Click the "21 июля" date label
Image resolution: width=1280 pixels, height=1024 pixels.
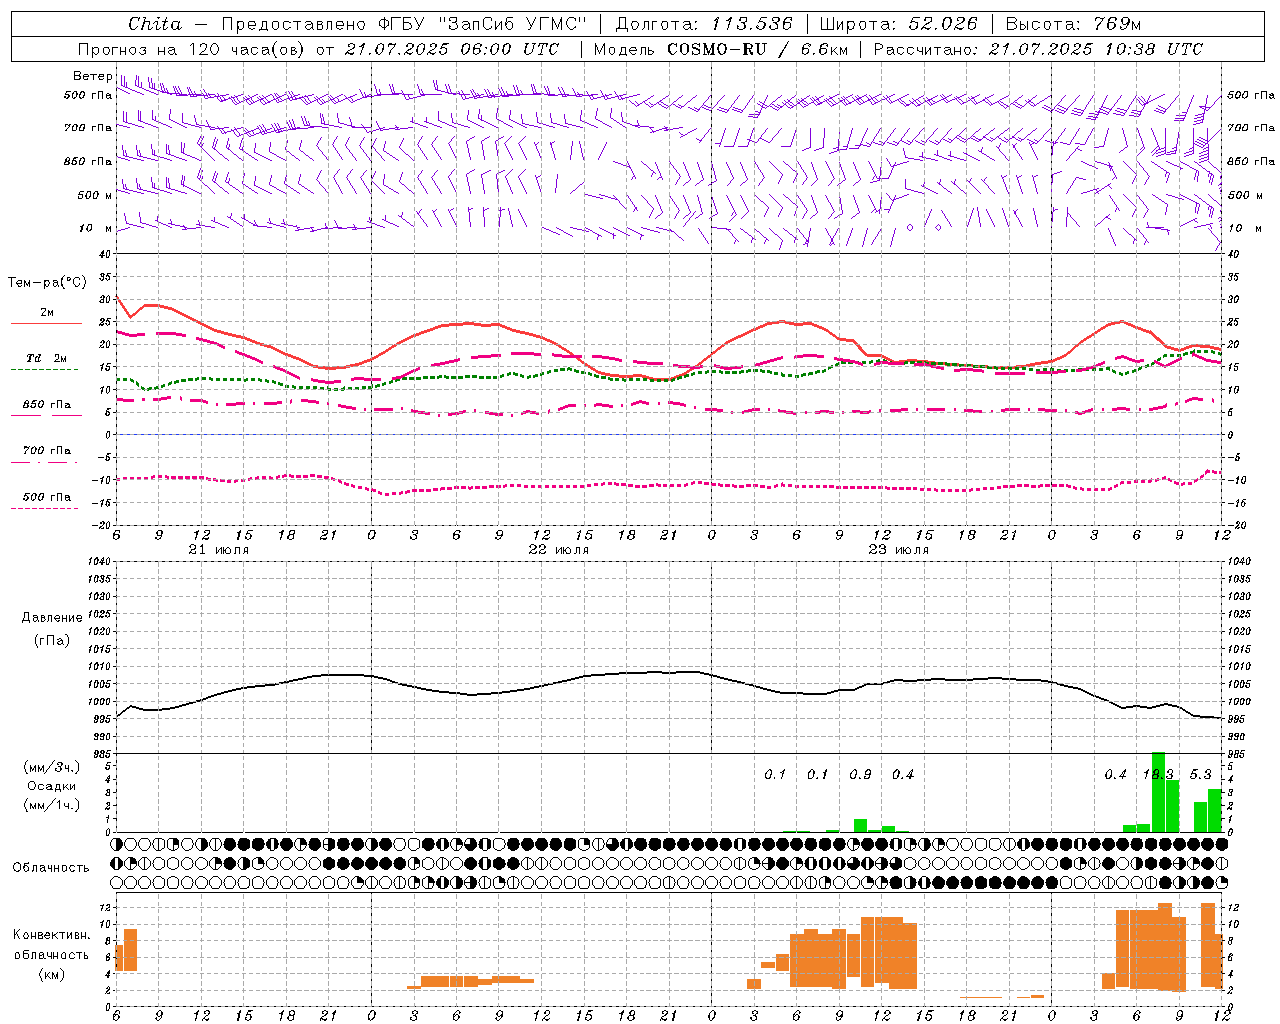point(219,550)
